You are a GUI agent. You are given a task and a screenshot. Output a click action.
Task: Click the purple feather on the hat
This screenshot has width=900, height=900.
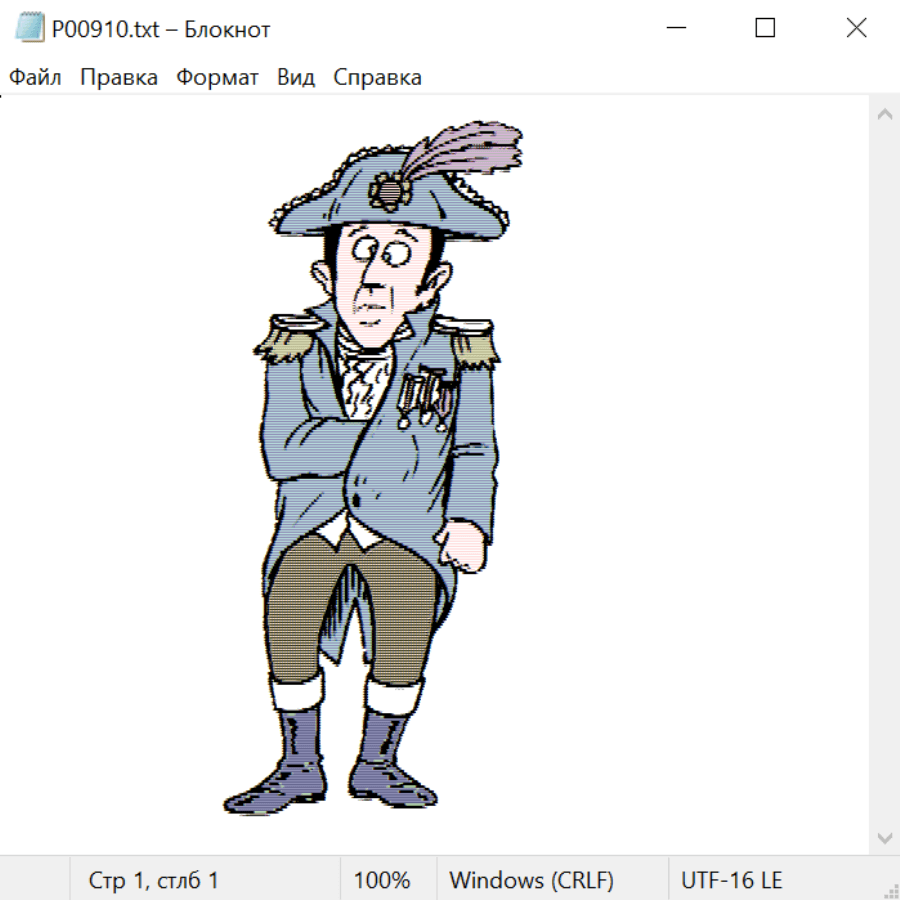470,150
